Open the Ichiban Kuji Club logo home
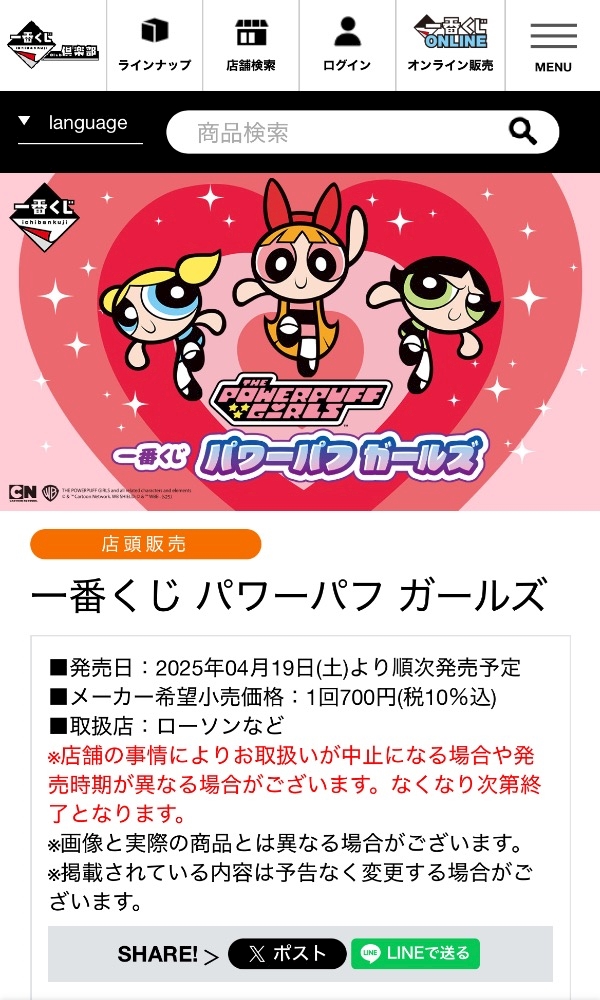The width and height of the screenshot is (600, 1000). click(x=52, y=46)
